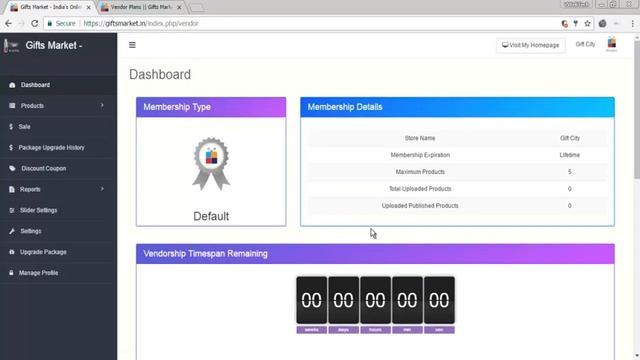This screenshot has height=360, width=640.
Task: Switch to the Gifts Market browser tab
Action: (50, 7)
